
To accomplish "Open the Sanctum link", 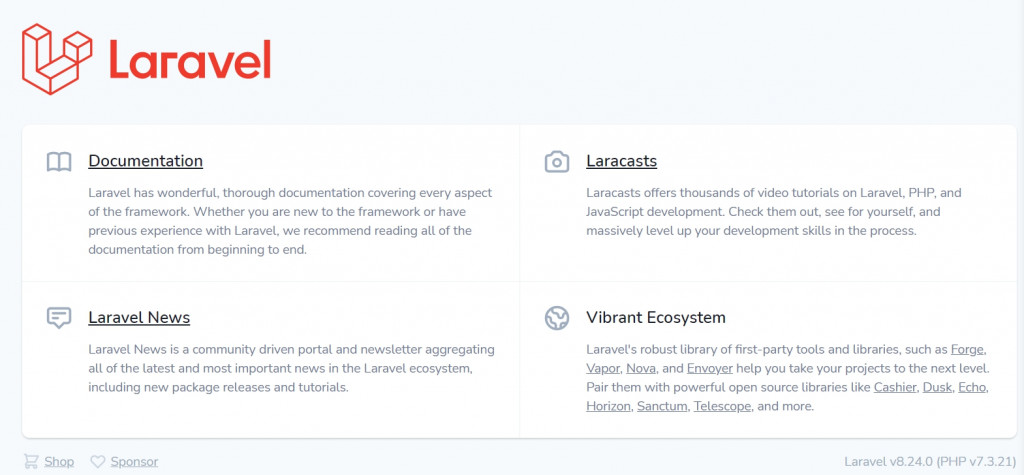I will 662,406.
